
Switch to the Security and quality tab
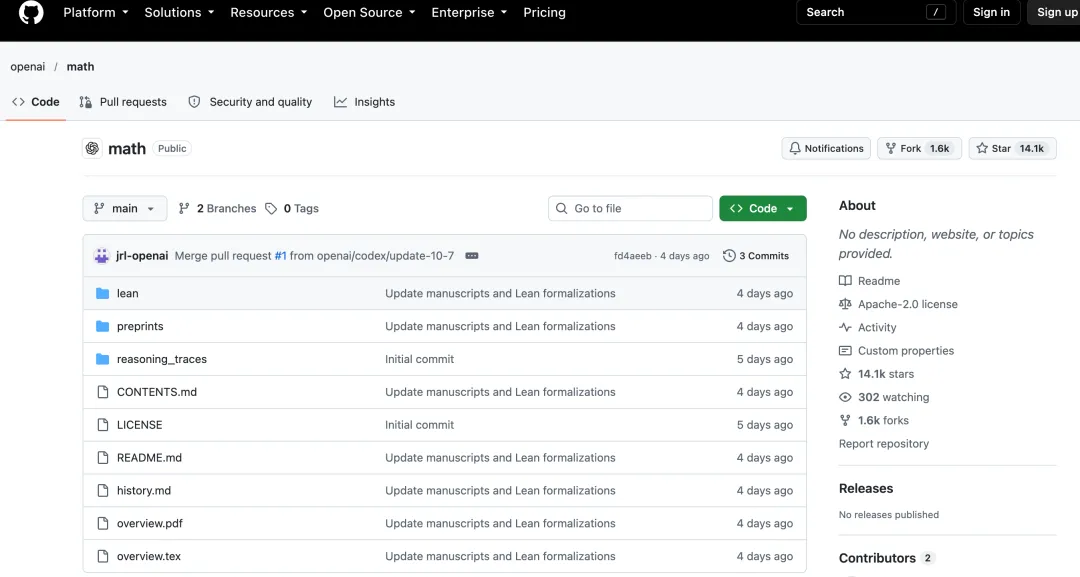click(250, 102)
